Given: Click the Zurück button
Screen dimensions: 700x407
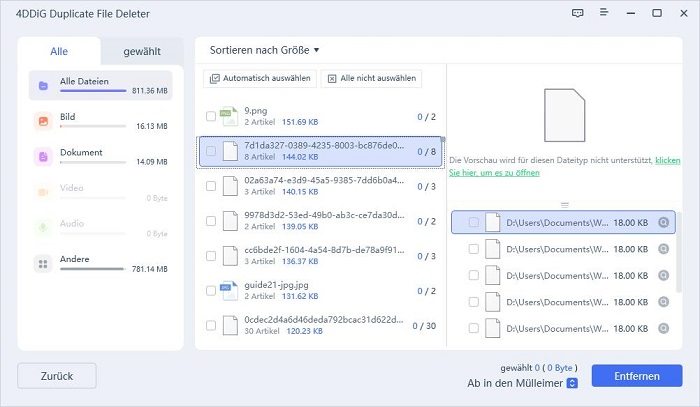Looking at the screenshot, I should (x=57, y=376).
